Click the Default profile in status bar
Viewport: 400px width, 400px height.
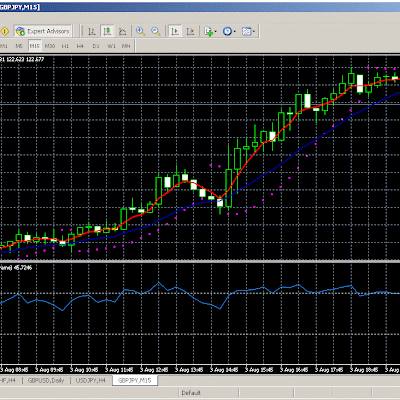[191, 393]
